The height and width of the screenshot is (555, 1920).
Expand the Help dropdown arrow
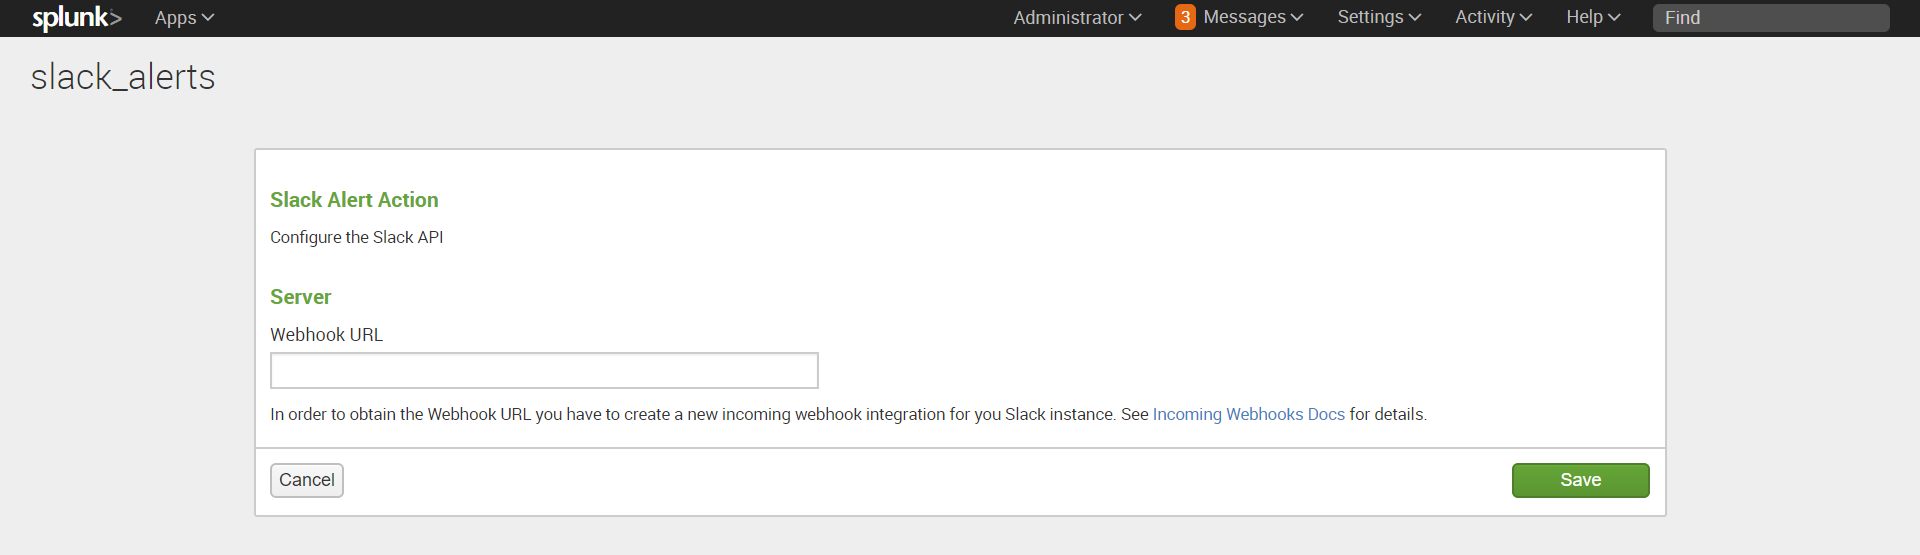1614,18
